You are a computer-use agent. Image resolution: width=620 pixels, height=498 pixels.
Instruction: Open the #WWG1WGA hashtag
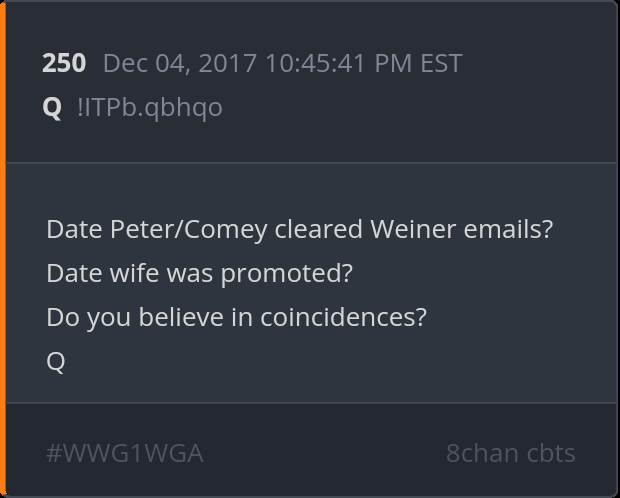click(125, 453)
